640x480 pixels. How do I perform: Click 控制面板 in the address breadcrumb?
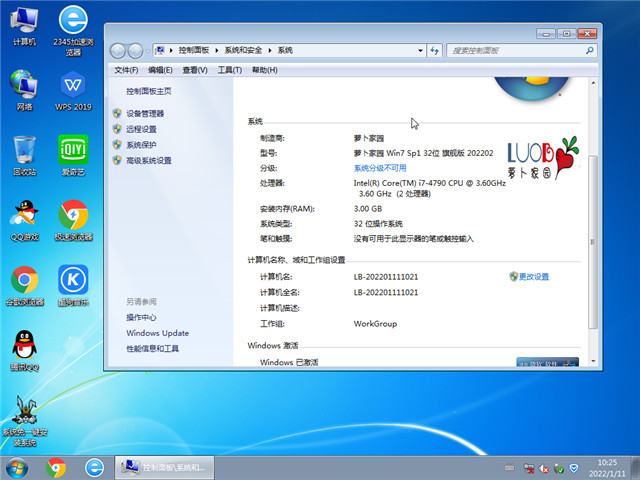pyautogui.click(x=194, y=50)
